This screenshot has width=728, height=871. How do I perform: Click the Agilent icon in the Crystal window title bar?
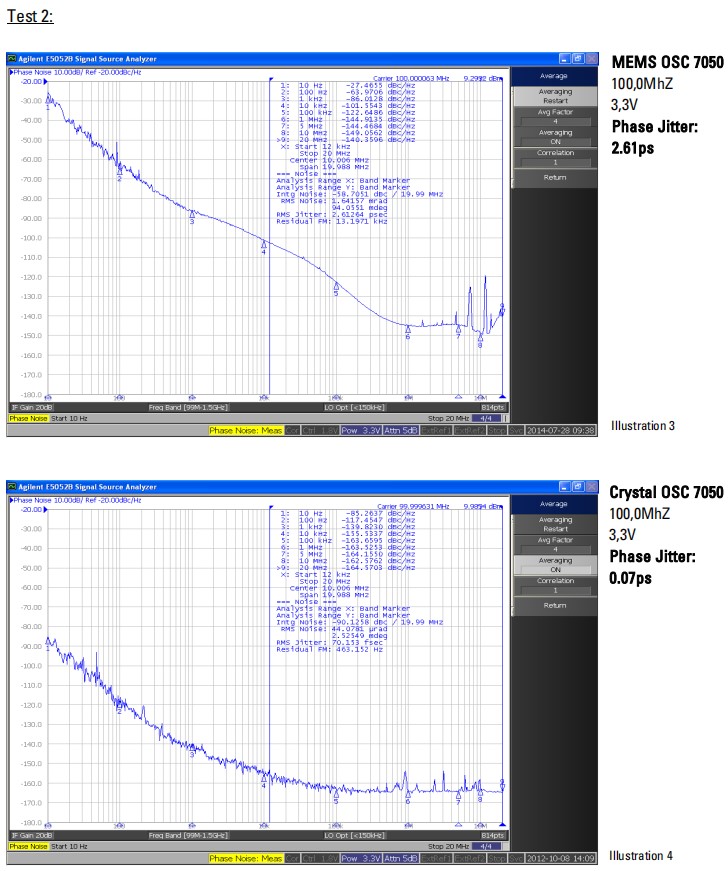pos(12,487)
